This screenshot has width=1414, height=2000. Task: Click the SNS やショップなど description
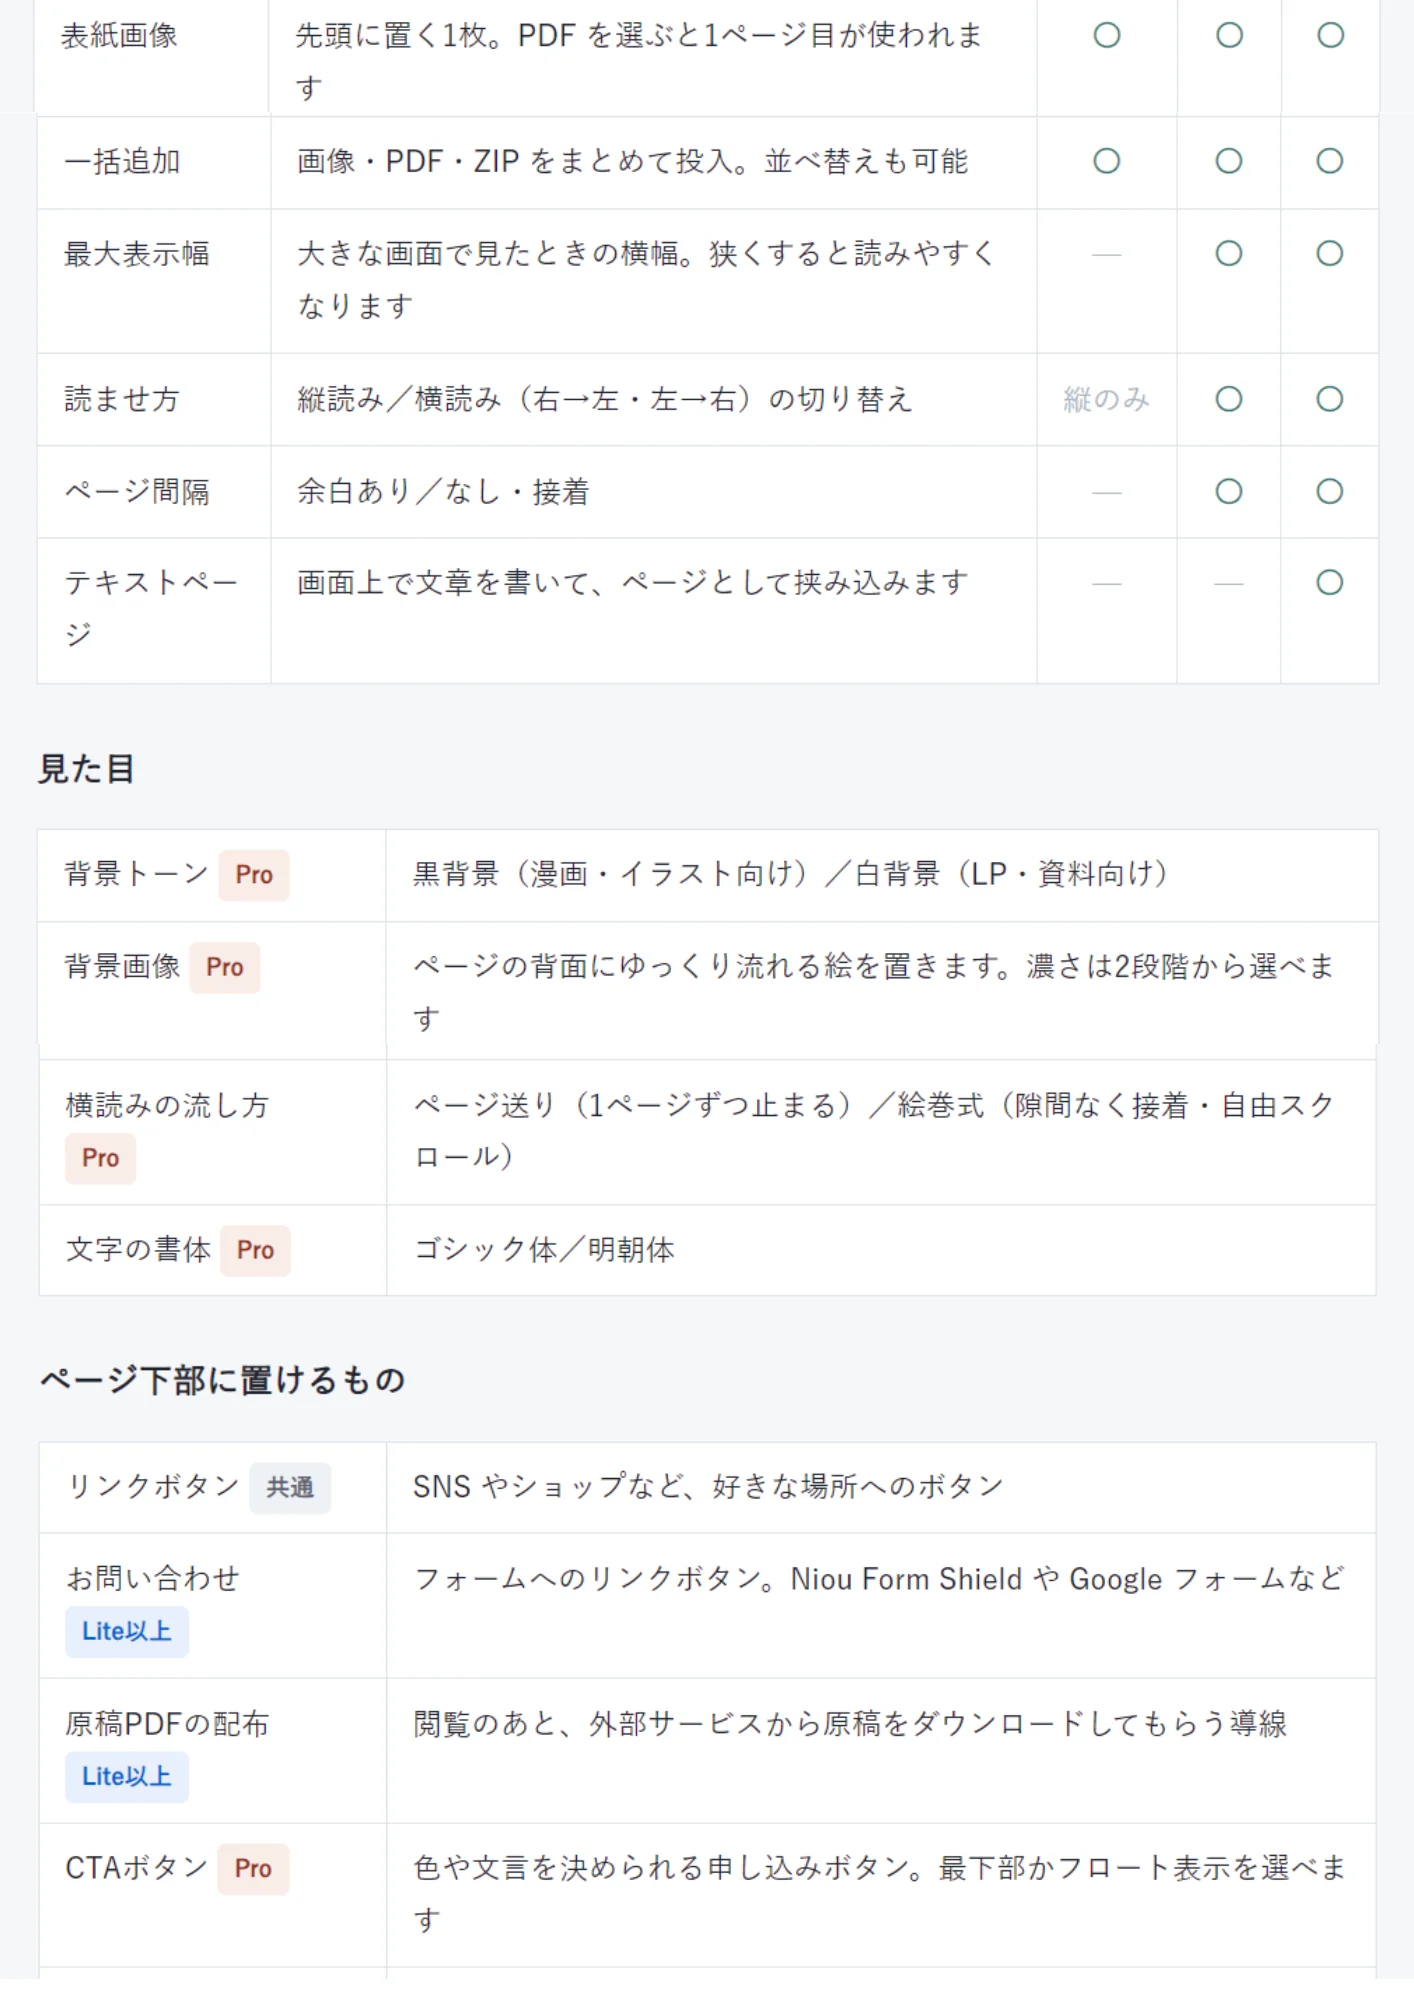(708, 1487)
